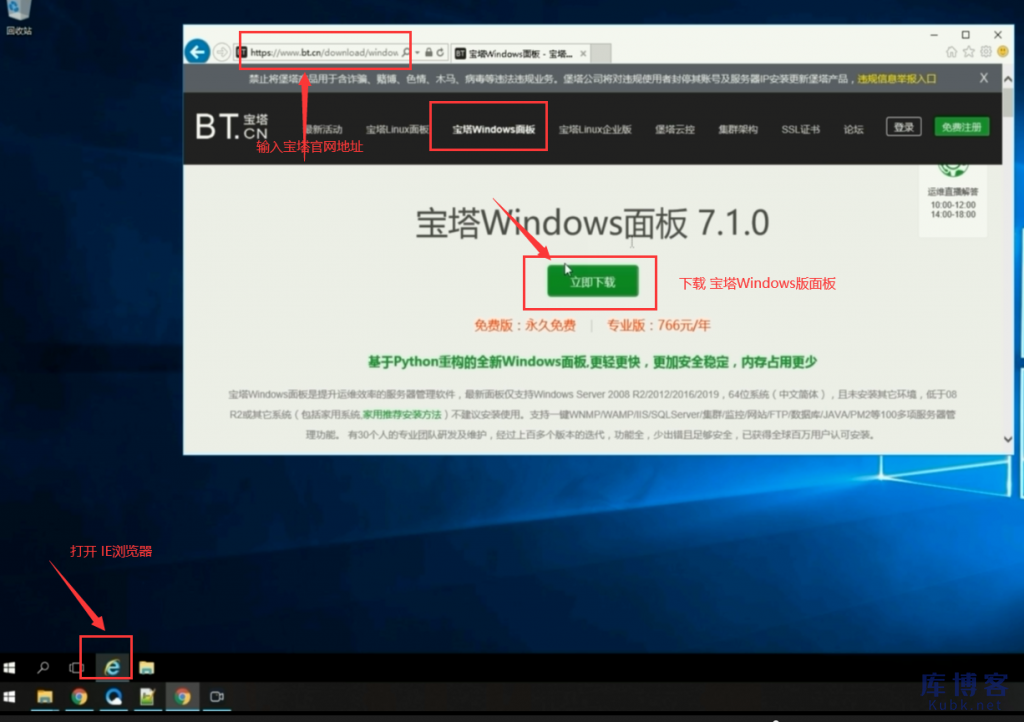
Task: Open the video camera recorder taskbar icon
Action: pos(217,697)
